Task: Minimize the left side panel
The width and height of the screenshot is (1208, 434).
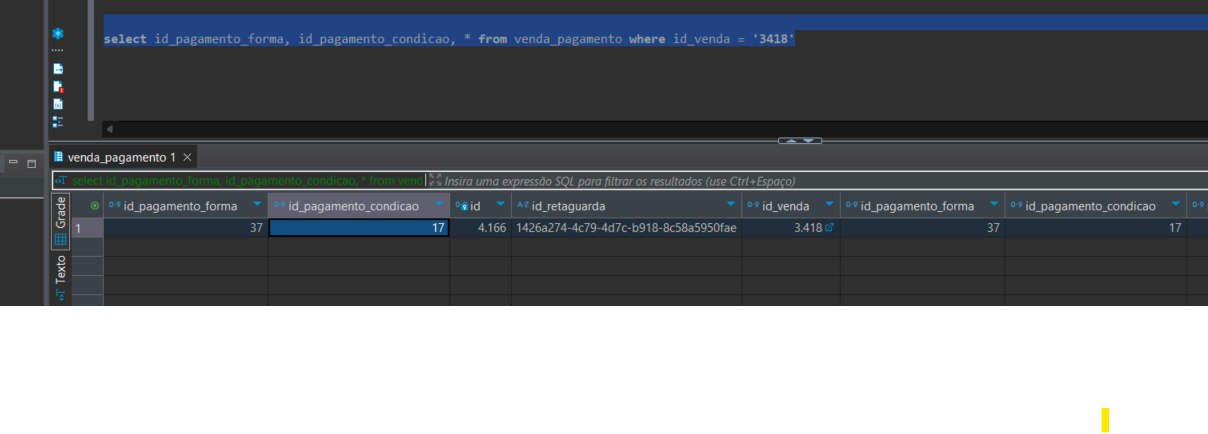Action: 14,162
